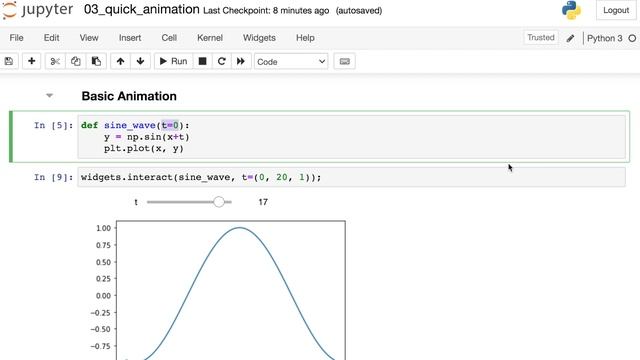
Task: Click the Jupyter logo
Action: click(x=38, y=10)
